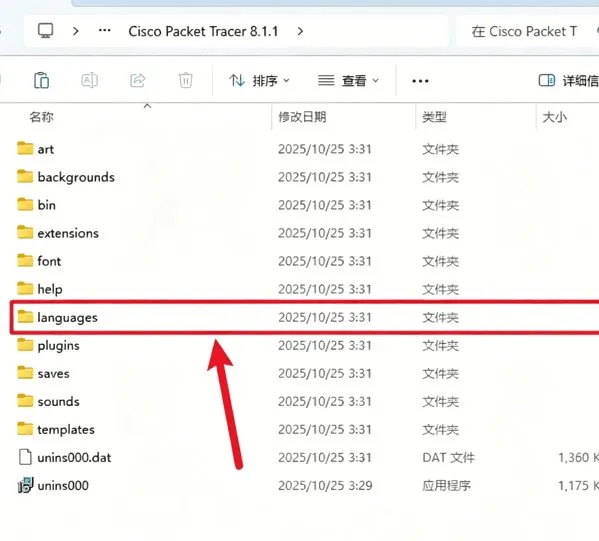This screenshot has height=541, width=599.
Task: Select the plugins folder icon
Action: point(25,345)
